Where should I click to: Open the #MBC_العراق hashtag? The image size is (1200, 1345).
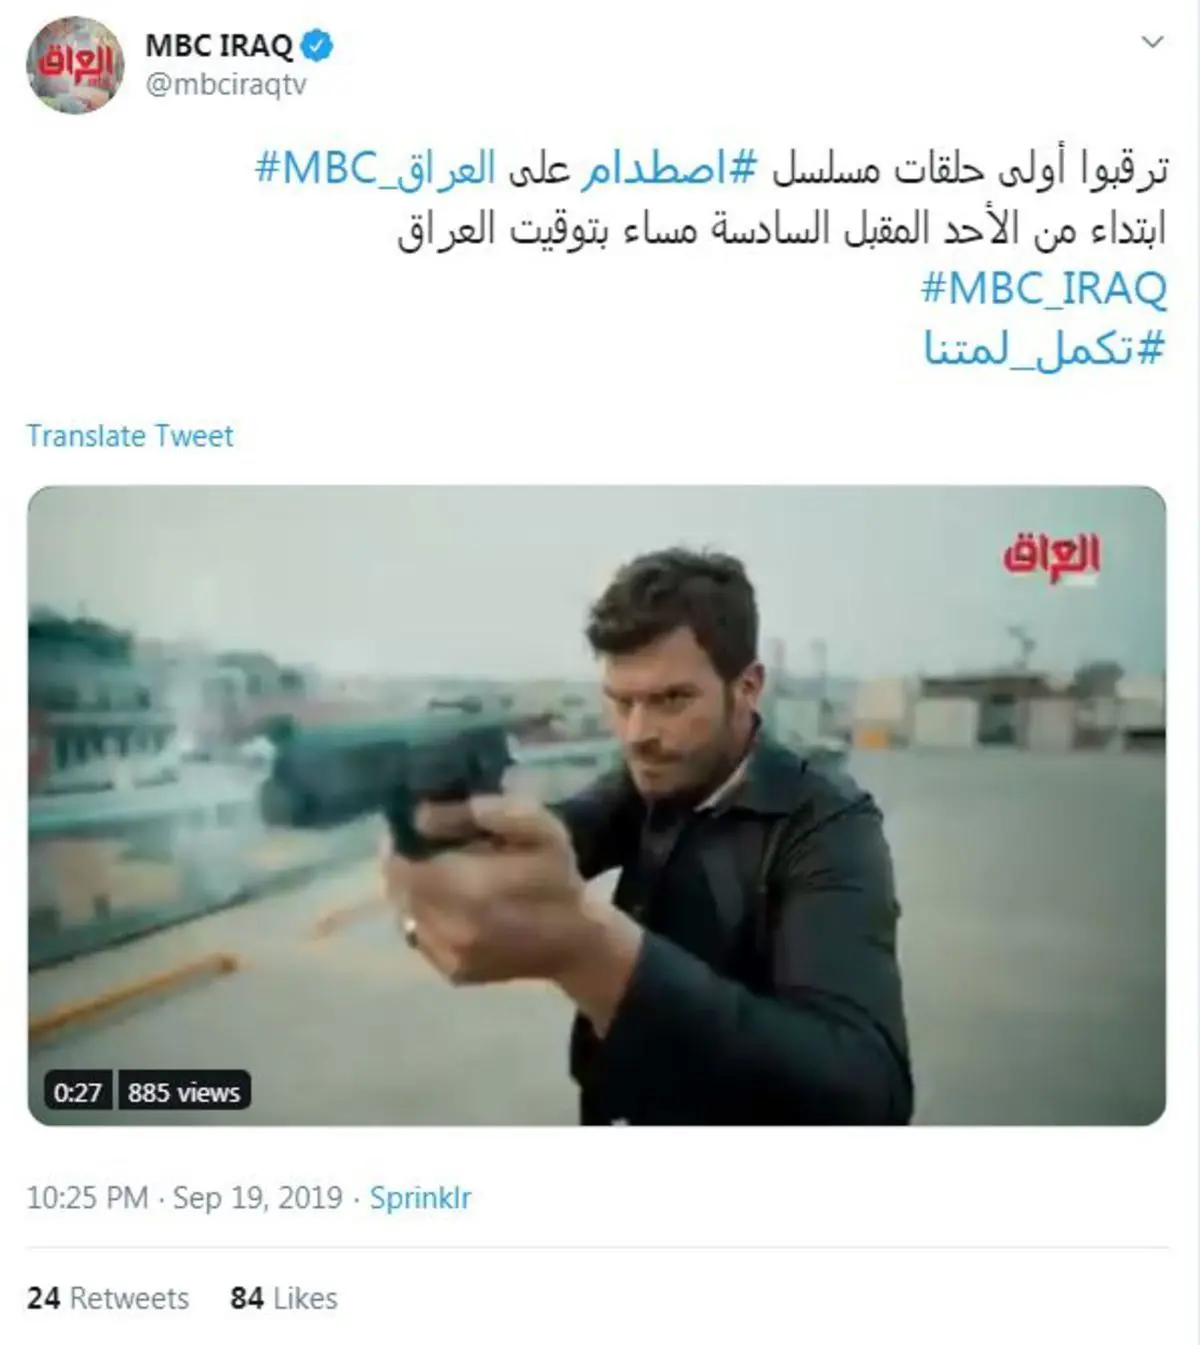tap(376, 170)
